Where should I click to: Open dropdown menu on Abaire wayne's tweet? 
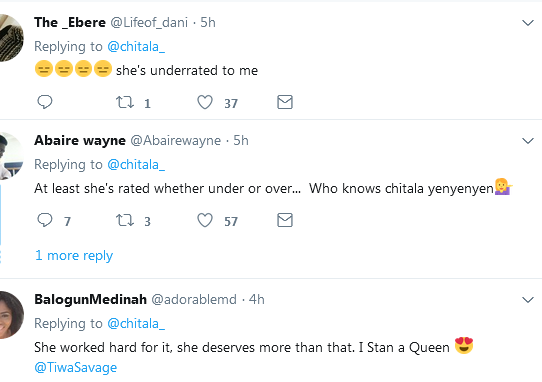pos(528,141)
